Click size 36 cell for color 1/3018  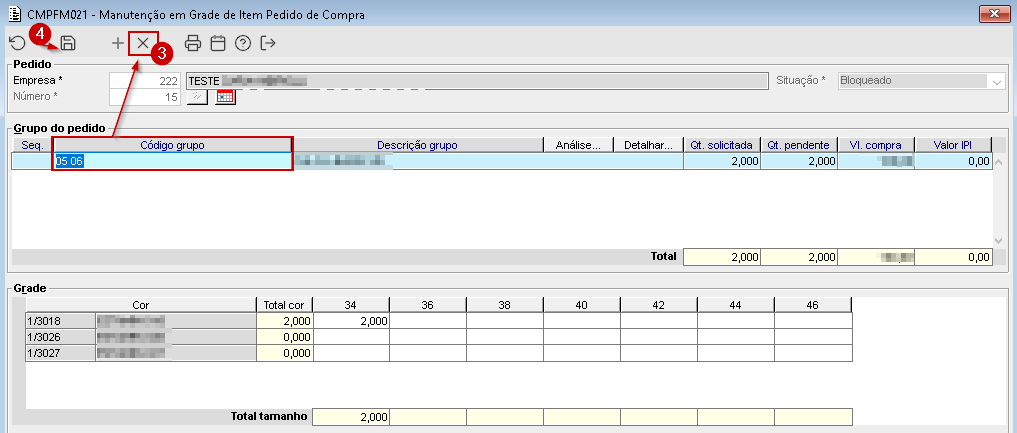(428, 321)
